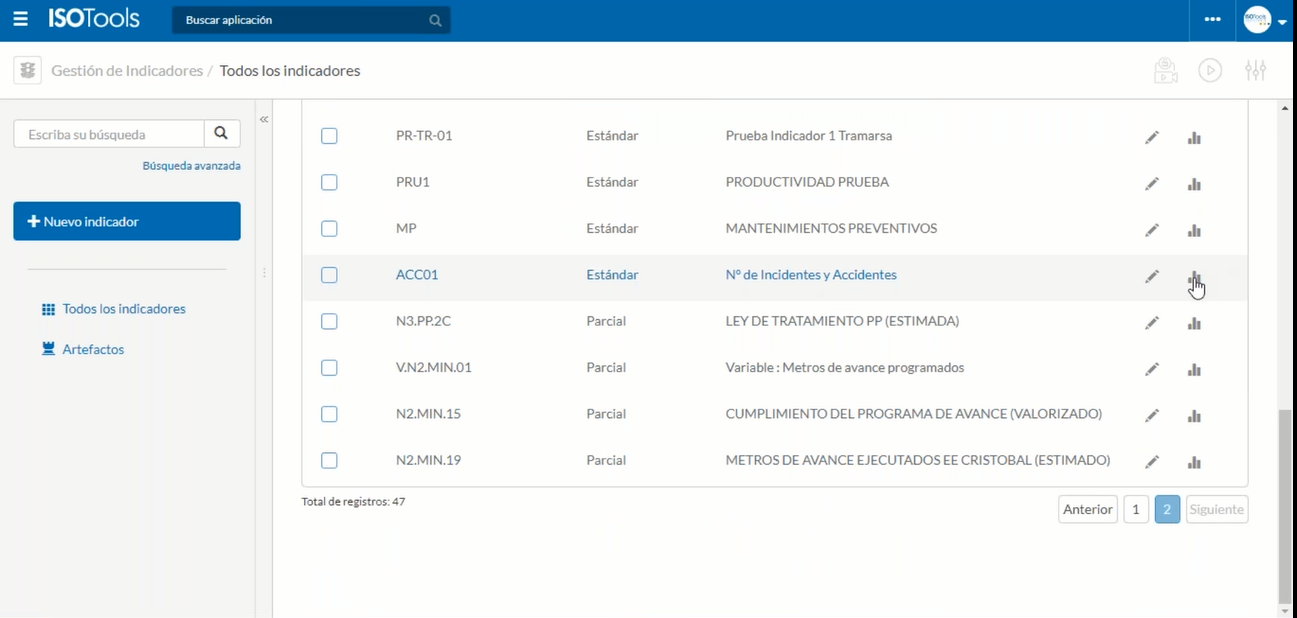Click the play tutorial icon in header

tap(1210, 71)
